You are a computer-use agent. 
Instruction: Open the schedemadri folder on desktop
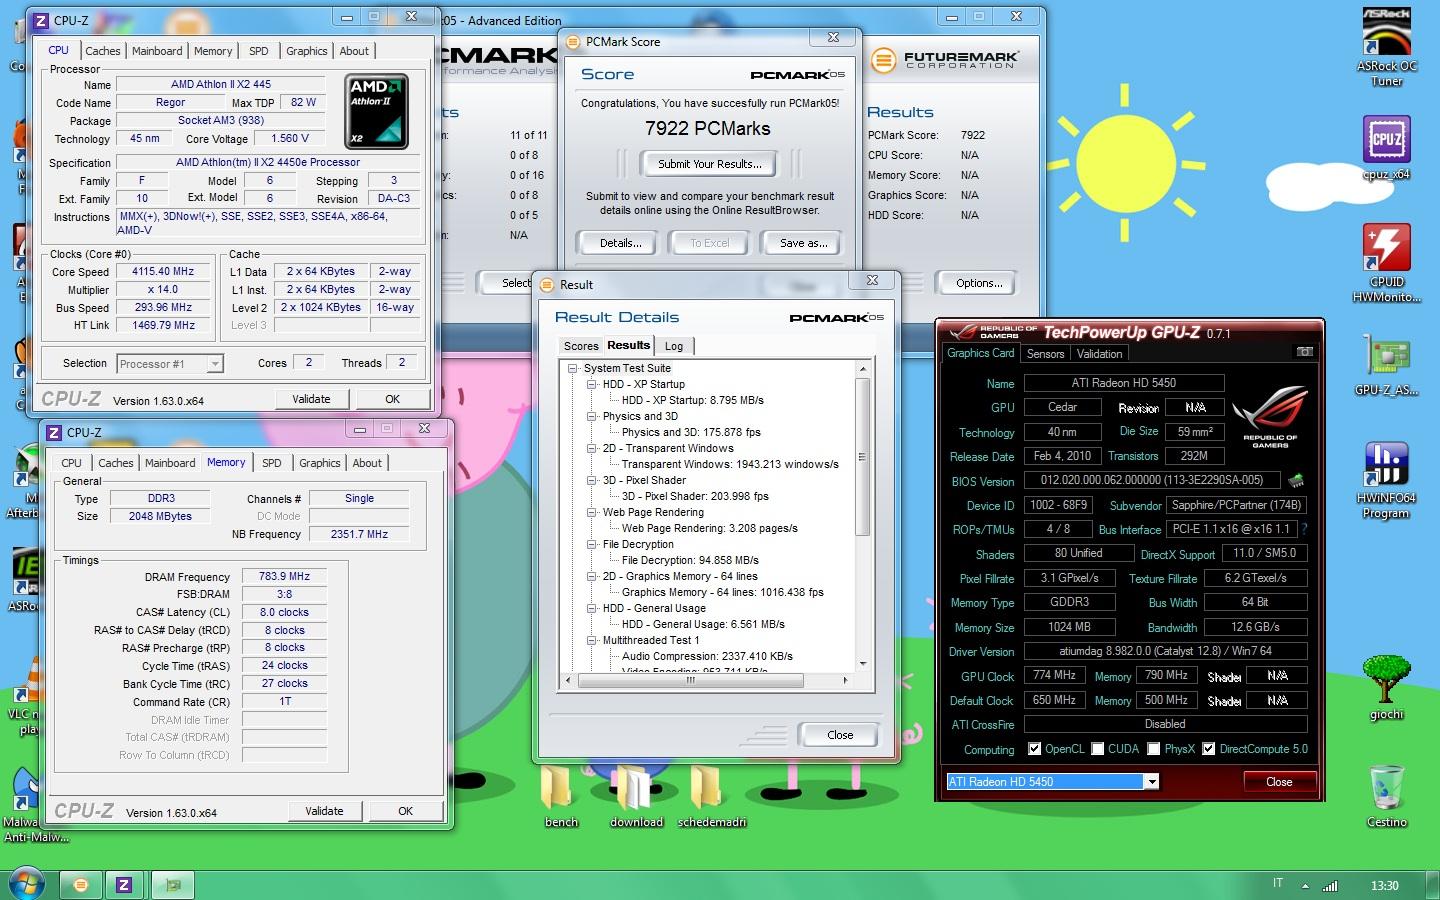coord(712,797)
